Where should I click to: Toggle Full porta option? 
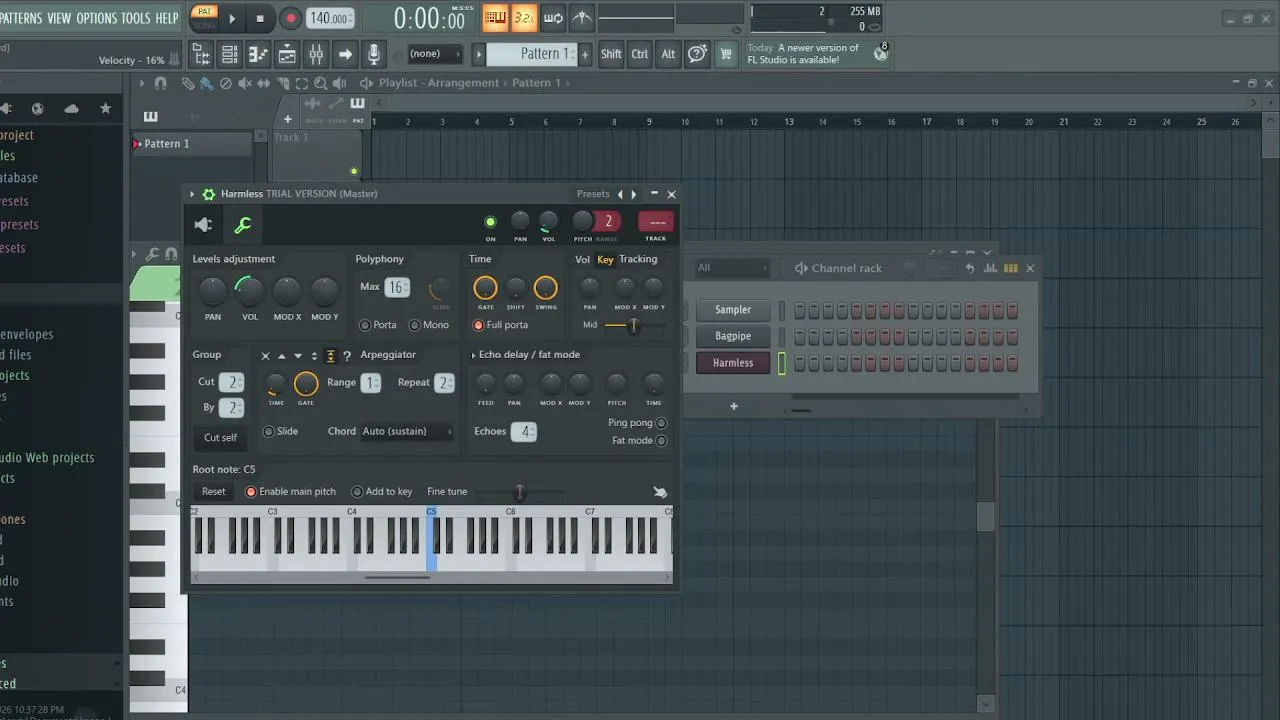tap(478, 325)
